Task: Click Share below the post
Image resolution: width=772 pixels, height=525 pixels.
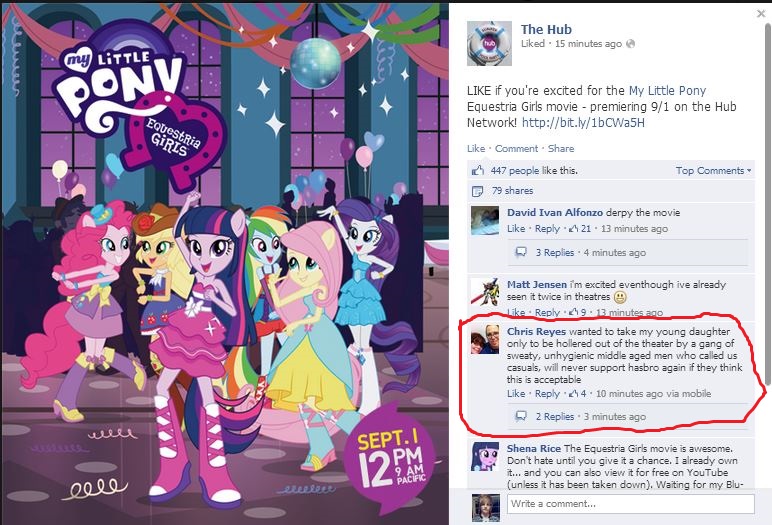Action: coord(561,148)
